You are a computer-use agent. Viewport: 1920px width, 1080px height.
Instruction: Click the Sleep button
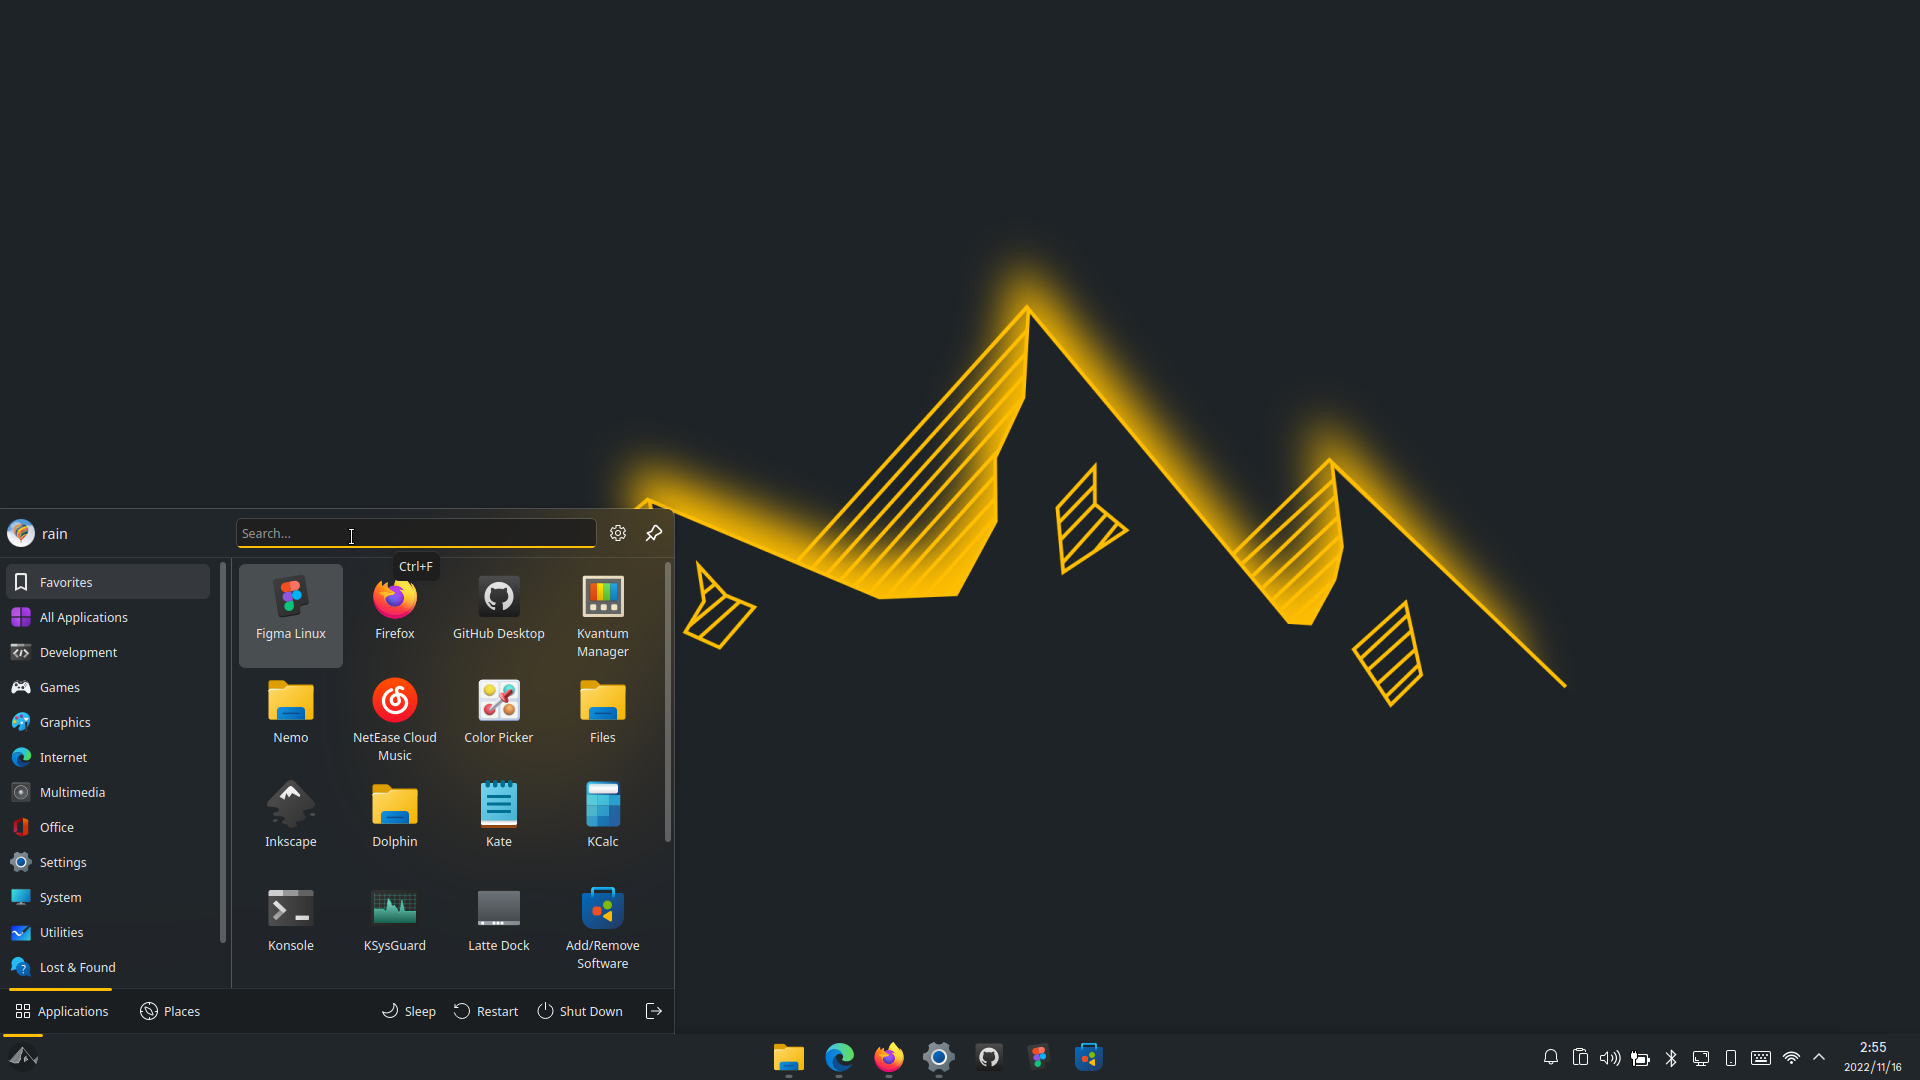pos(409,1011)
